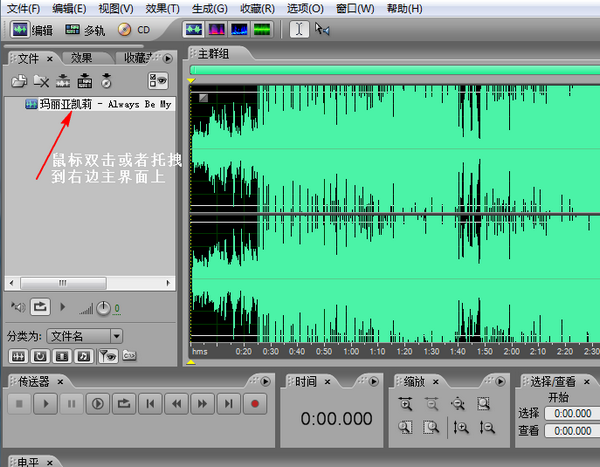The height and width of the screenshot is (467, 600).
Task: Toggle auto-play speaker icon
Action: [x=18, y=307]
